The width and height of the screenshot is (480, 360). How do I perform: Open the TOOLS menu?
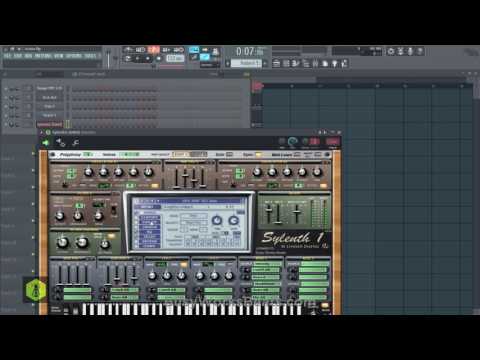(90, 56)
